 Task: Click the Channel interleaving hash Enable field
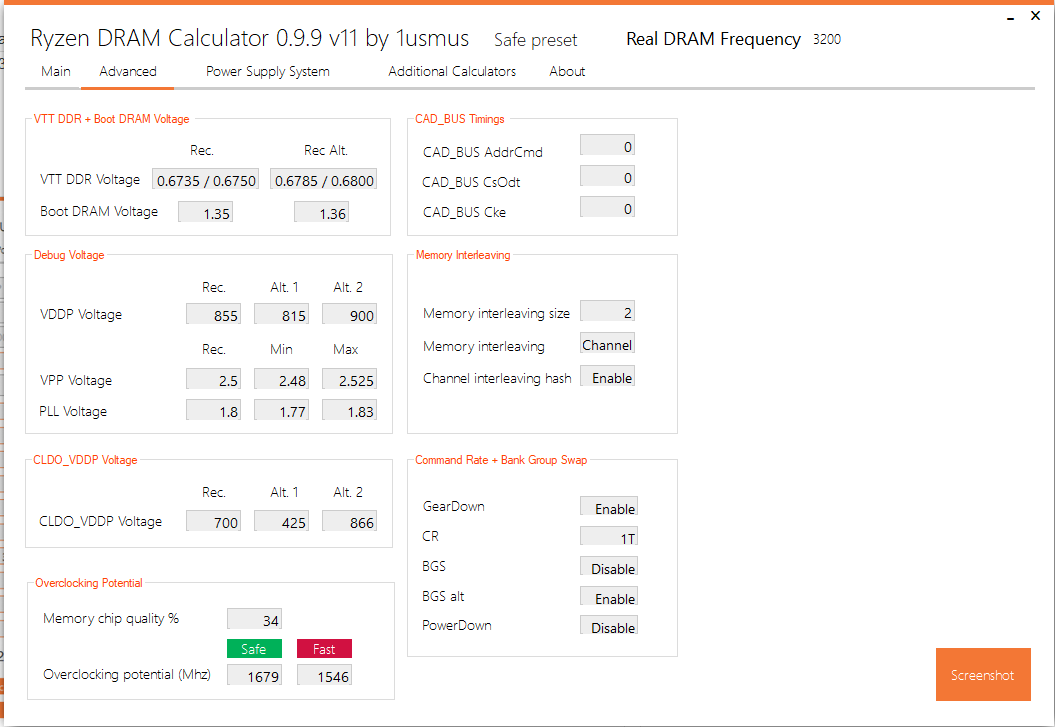coord(608,377)
